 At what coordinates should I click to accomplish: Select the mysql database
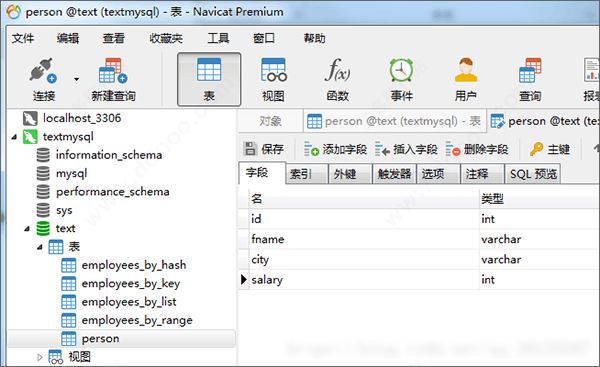pos(72,173)
